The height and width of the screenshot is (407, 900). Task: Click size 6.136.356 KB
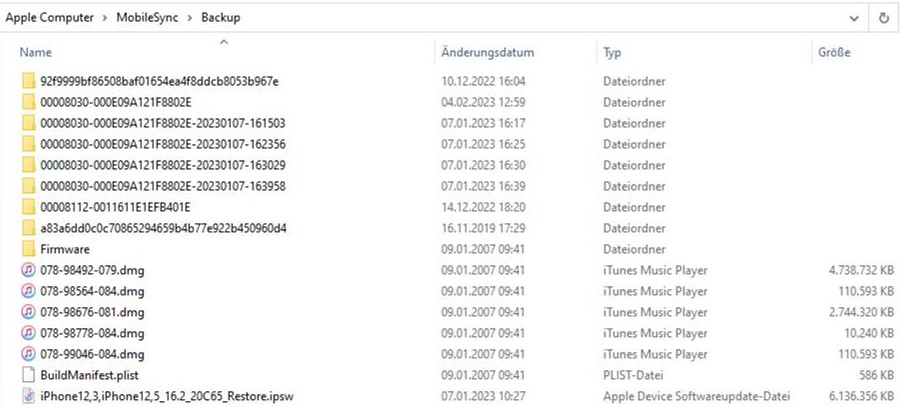click(861, 396)
